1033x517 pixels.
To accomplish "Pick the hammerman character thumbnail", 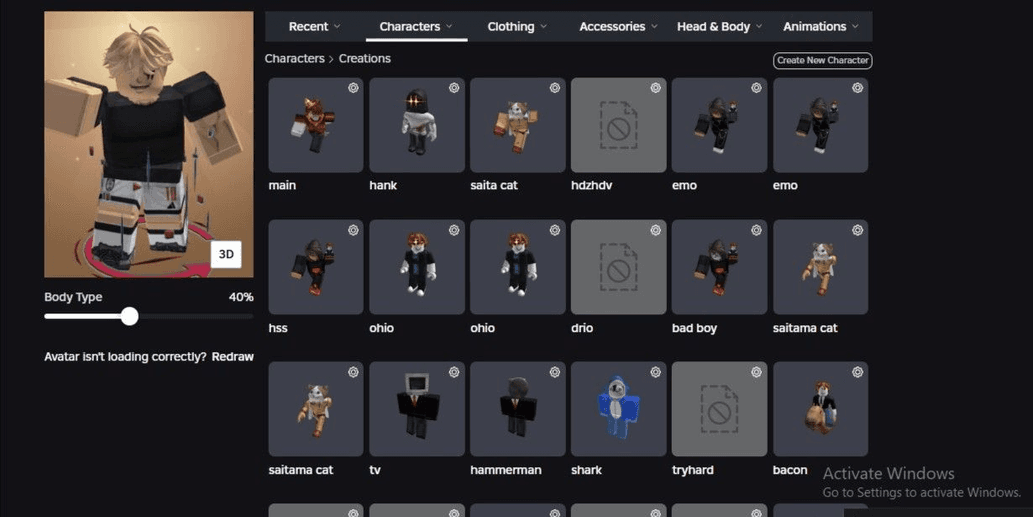I will coord(518,409).
